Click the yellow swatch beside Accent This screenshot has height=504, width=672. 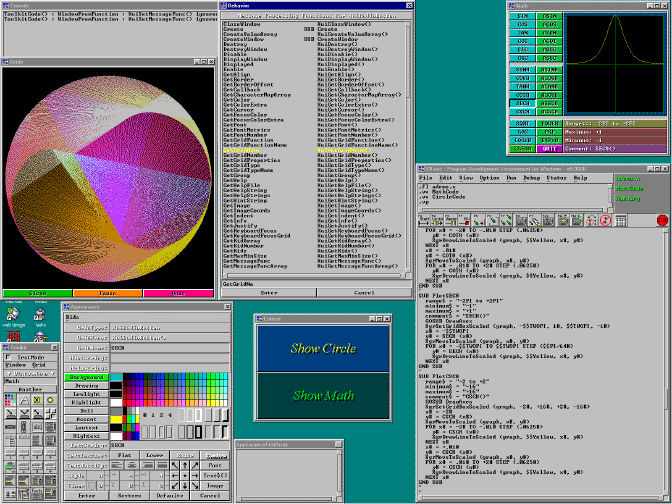pyautogui.click(x=116, y=419)
